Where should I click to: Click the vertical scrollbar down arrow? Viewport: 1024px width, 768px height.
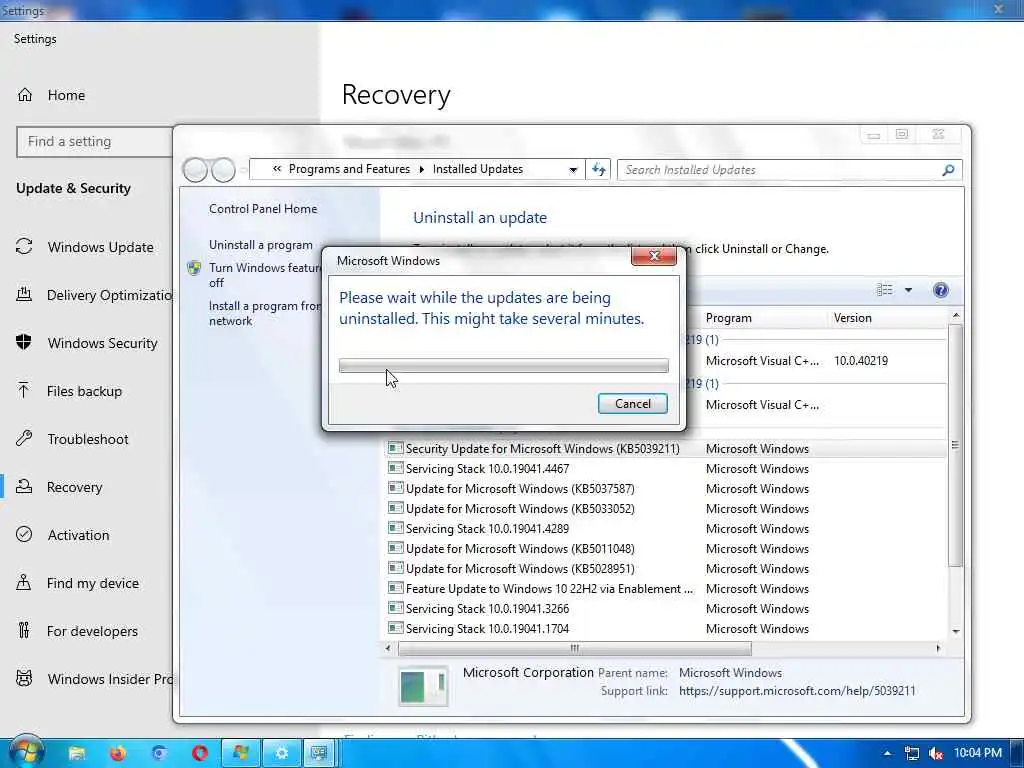click(955, 632)
